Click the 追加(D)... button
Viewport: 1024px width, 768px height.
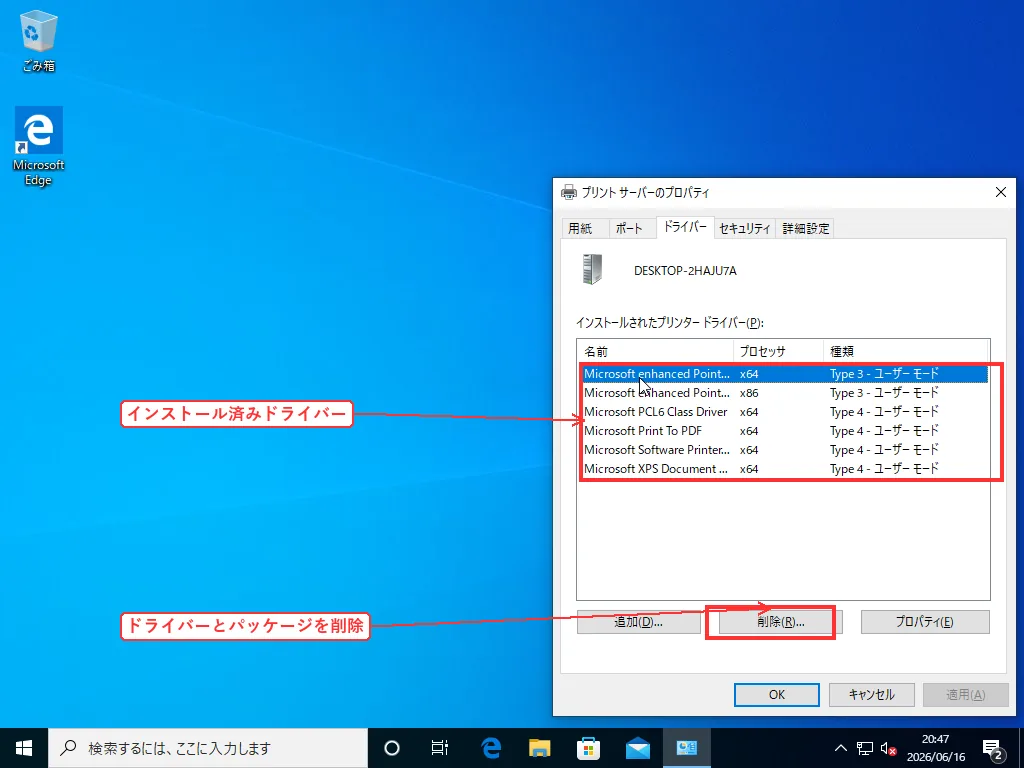[x=639, y=622]
